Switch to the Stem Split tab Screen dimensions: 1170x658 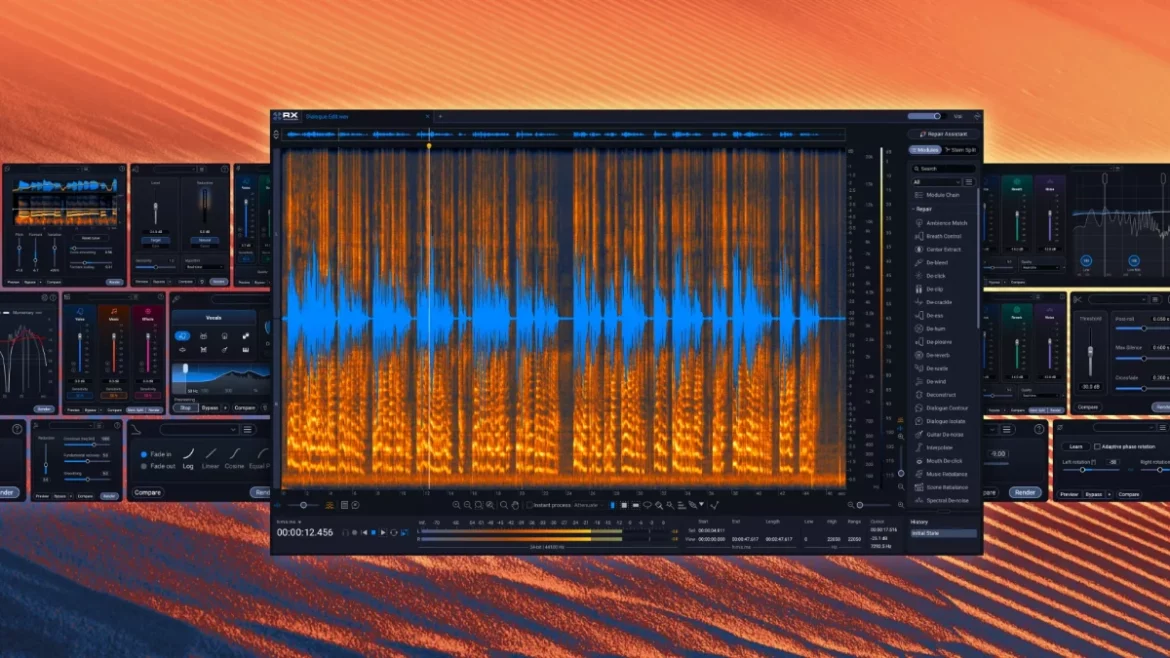(x=960, y=150)
